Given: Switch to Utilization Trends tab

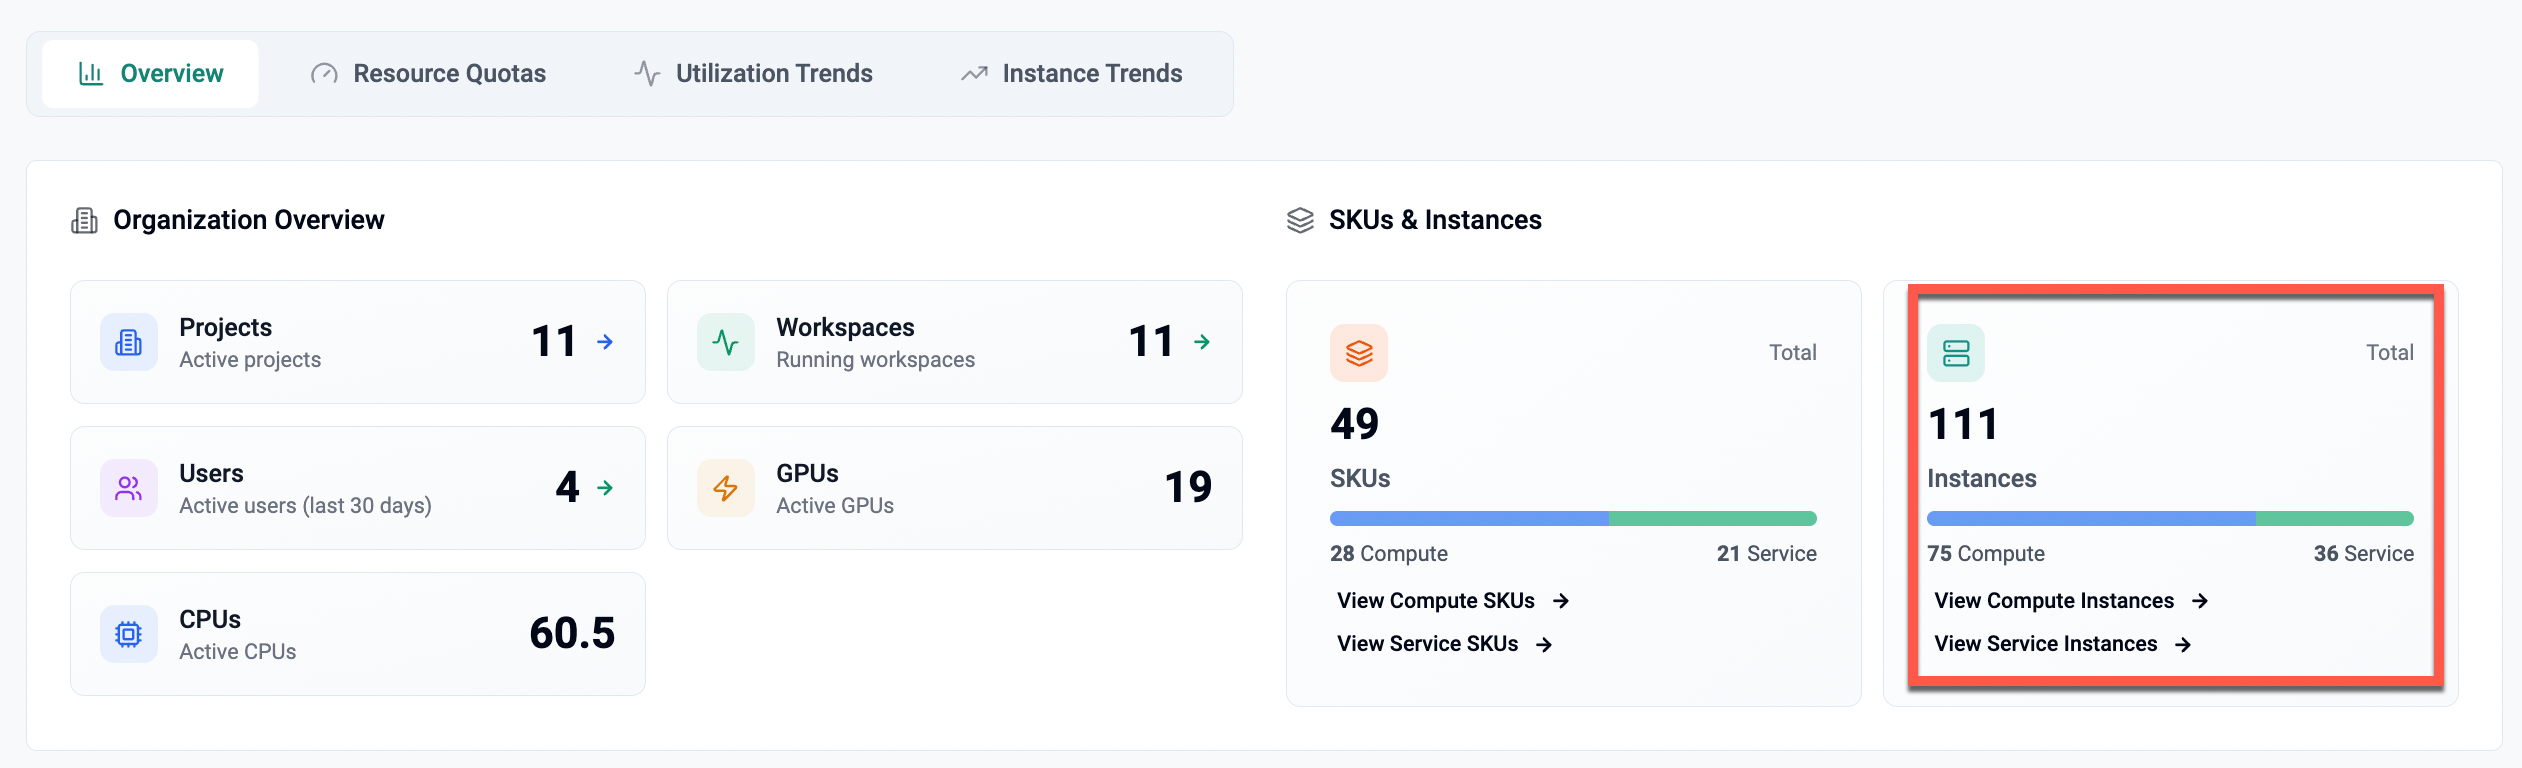Looking at the screenshot, I should coord(753,74).
